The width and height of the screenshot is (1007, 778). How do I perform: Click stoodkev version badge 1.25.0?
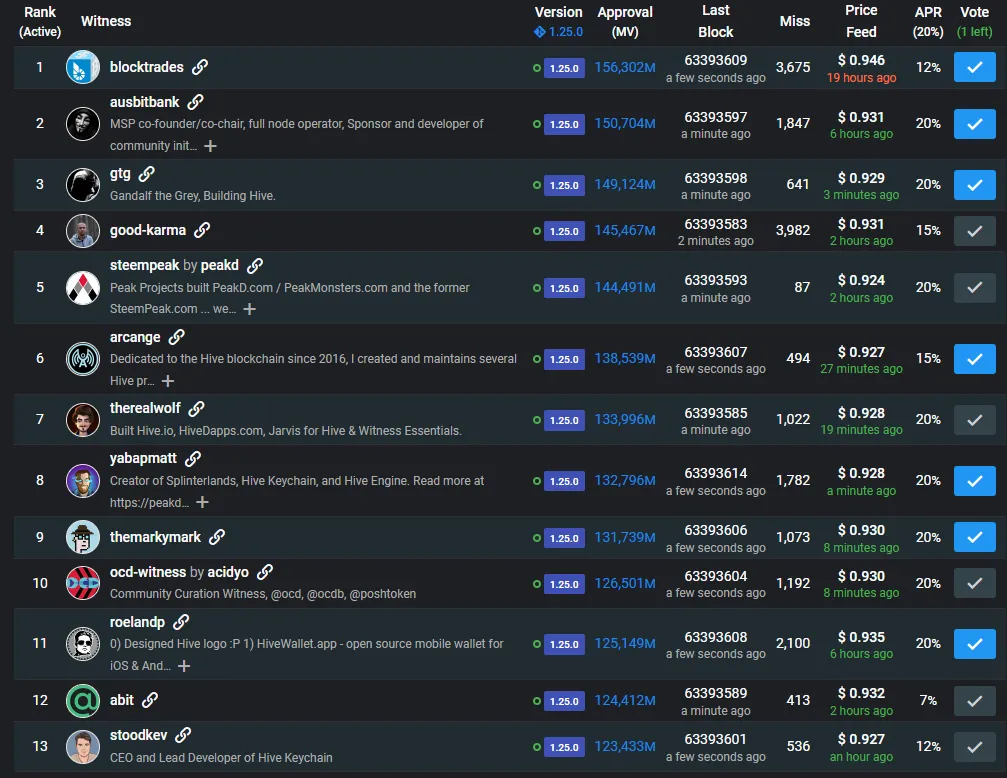click(564, 747)
